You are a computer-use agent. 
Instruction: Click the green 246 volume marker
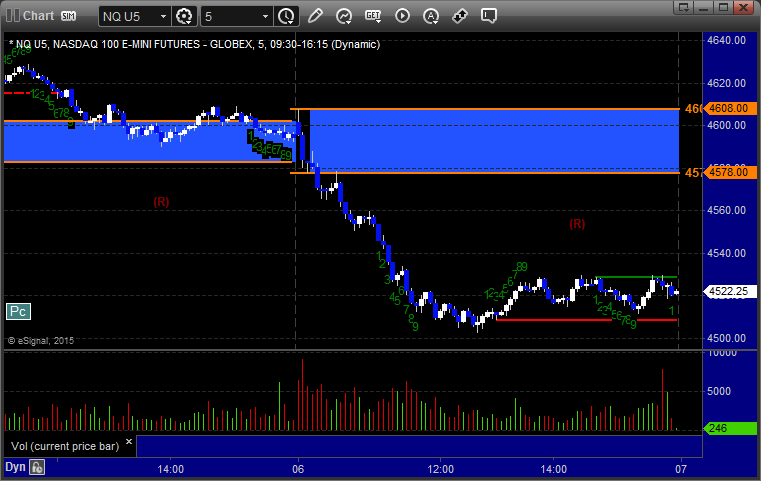pyautogui.click(x=730, y=428)
